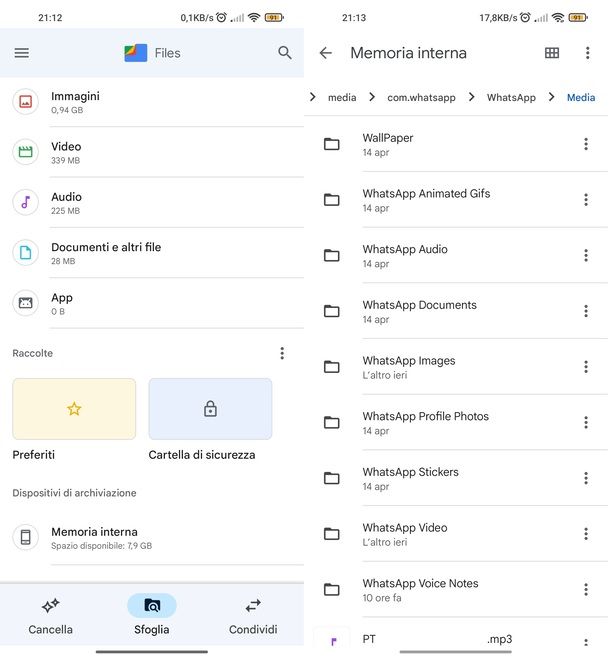Open the Preferiti star collection card
Viewport: 610px width, 657px height.
tap(74, 409)
